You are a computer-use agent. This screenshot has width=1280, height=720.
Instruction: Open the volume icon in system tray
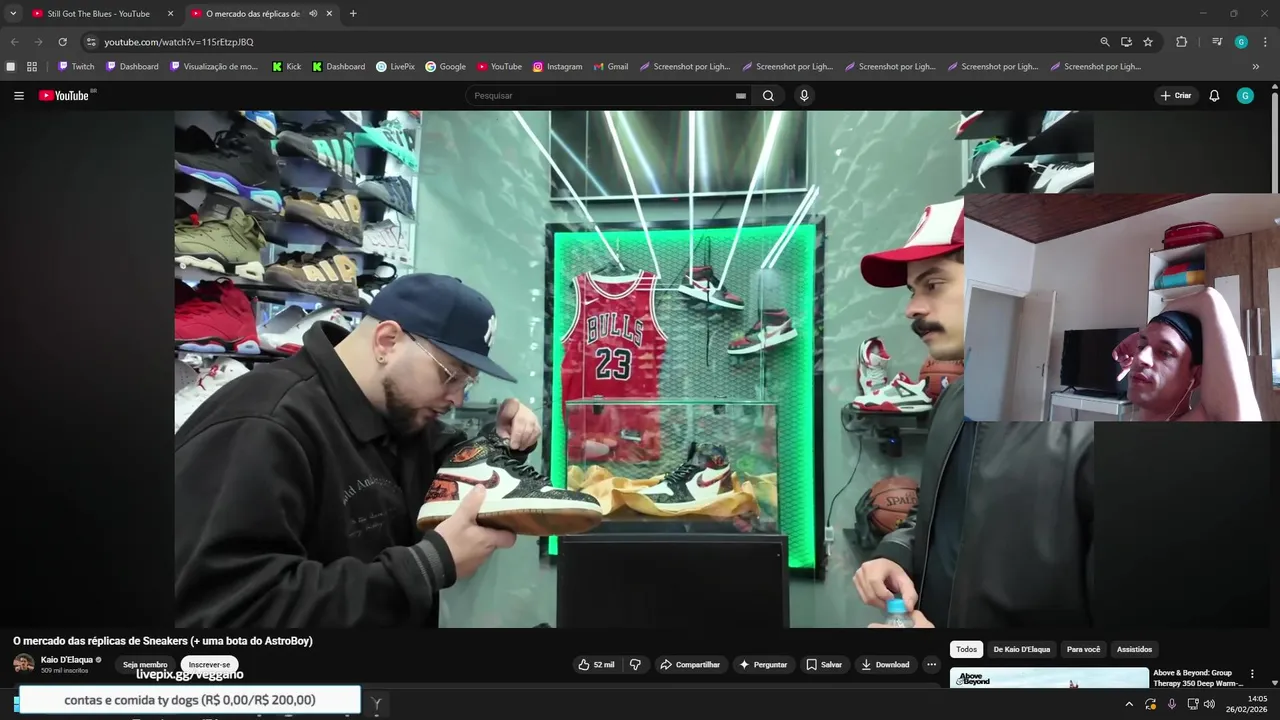click(x=1210, y=704)
